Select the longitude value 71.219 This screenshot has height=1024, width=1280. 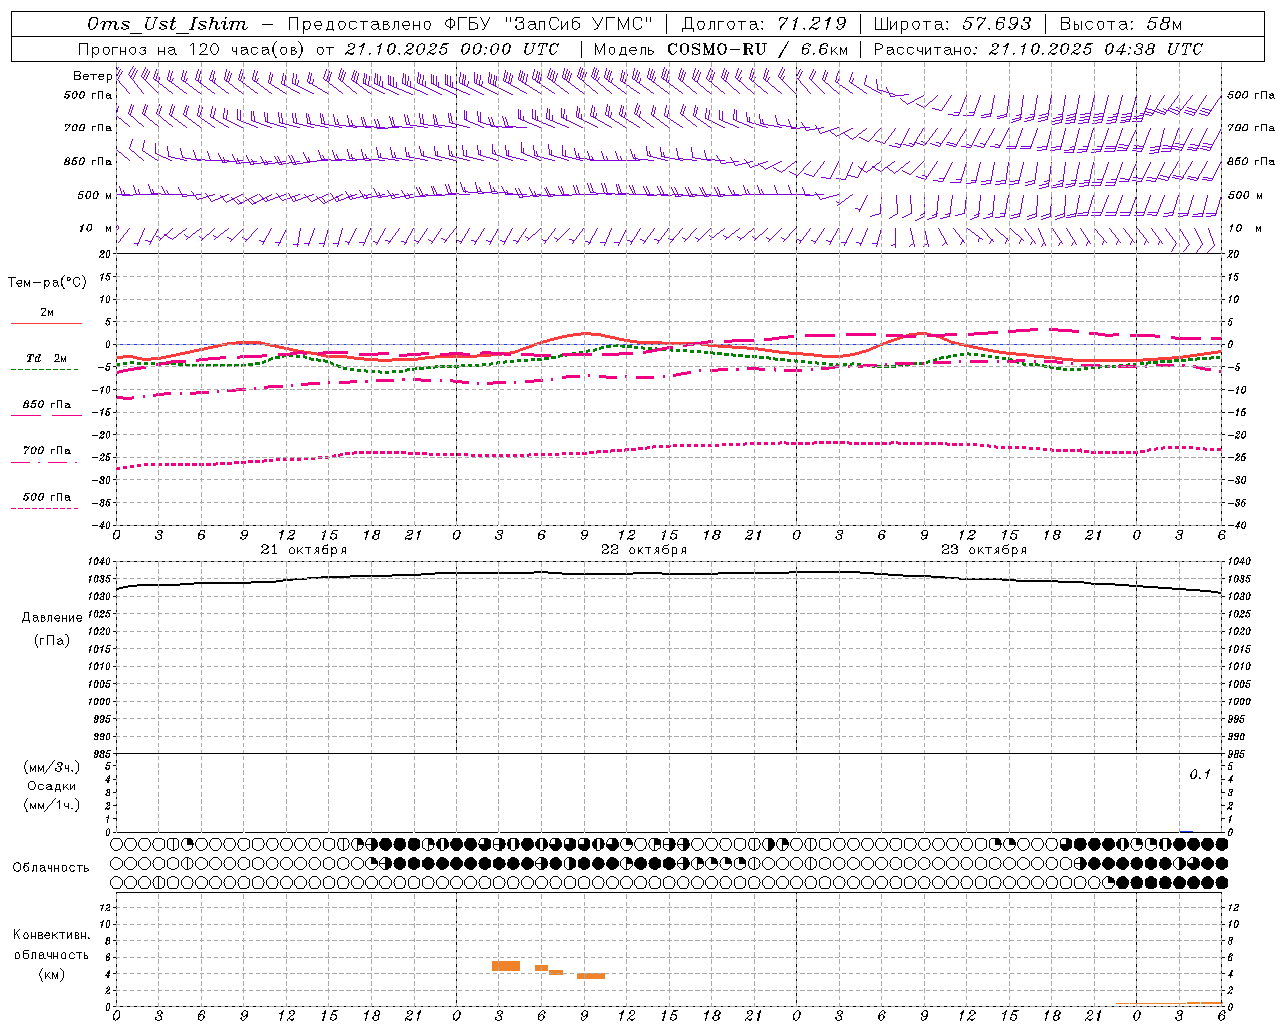pyautogui.click(x=813, y=24)
